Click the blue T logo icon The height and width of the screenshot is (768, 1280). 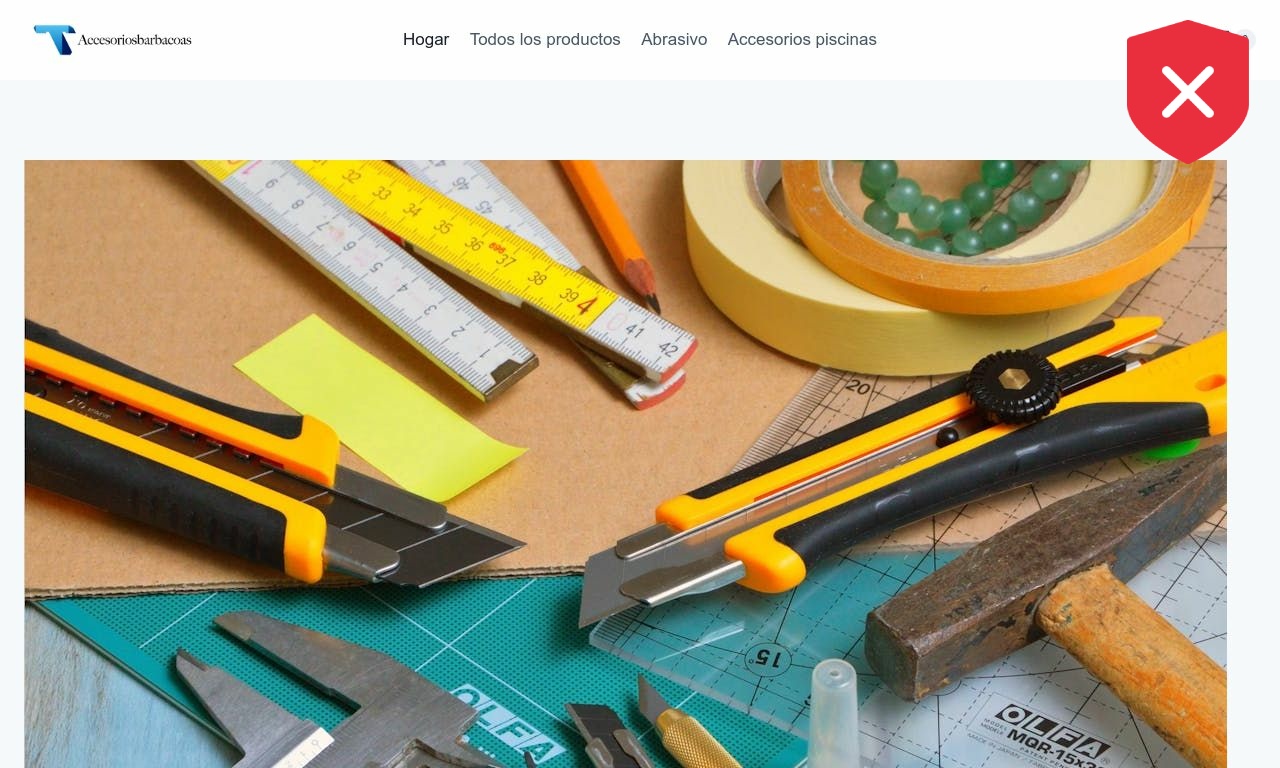[x=54, y=39]
